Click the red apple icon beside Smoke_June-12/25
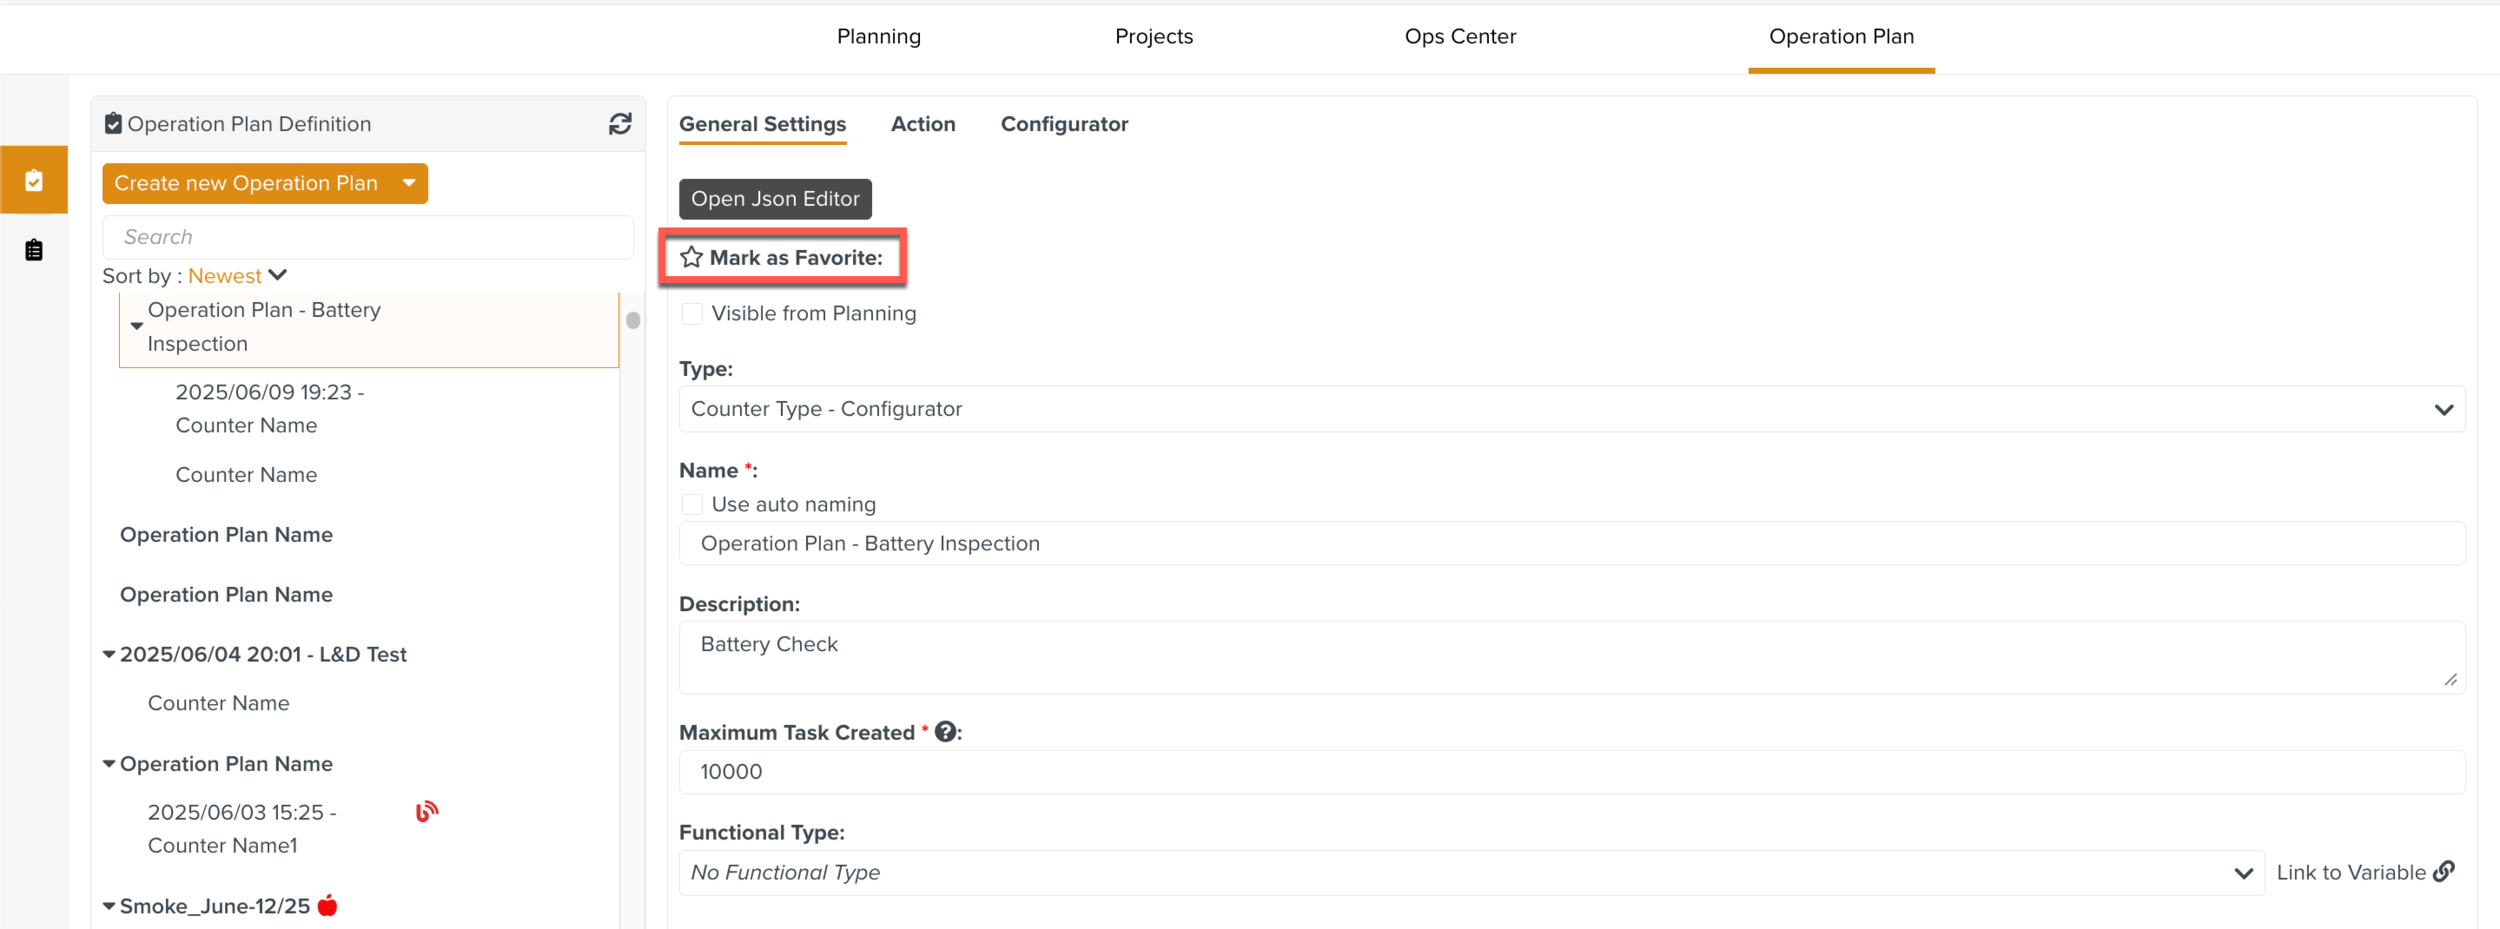The width and height of the screenshot is (2500, 929). tap(327, 906)
